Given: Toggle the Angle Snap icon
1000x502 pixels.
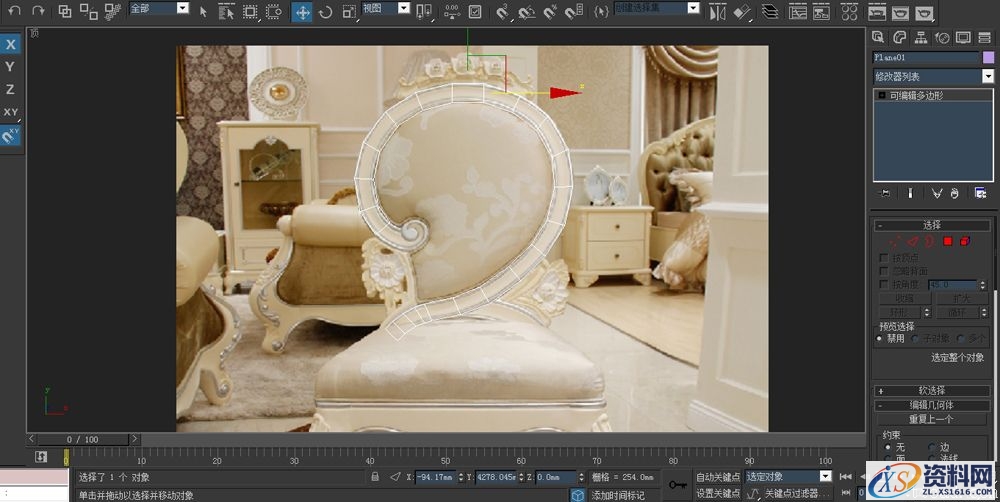Looking at the screenshot, I should tap(527, 11).
